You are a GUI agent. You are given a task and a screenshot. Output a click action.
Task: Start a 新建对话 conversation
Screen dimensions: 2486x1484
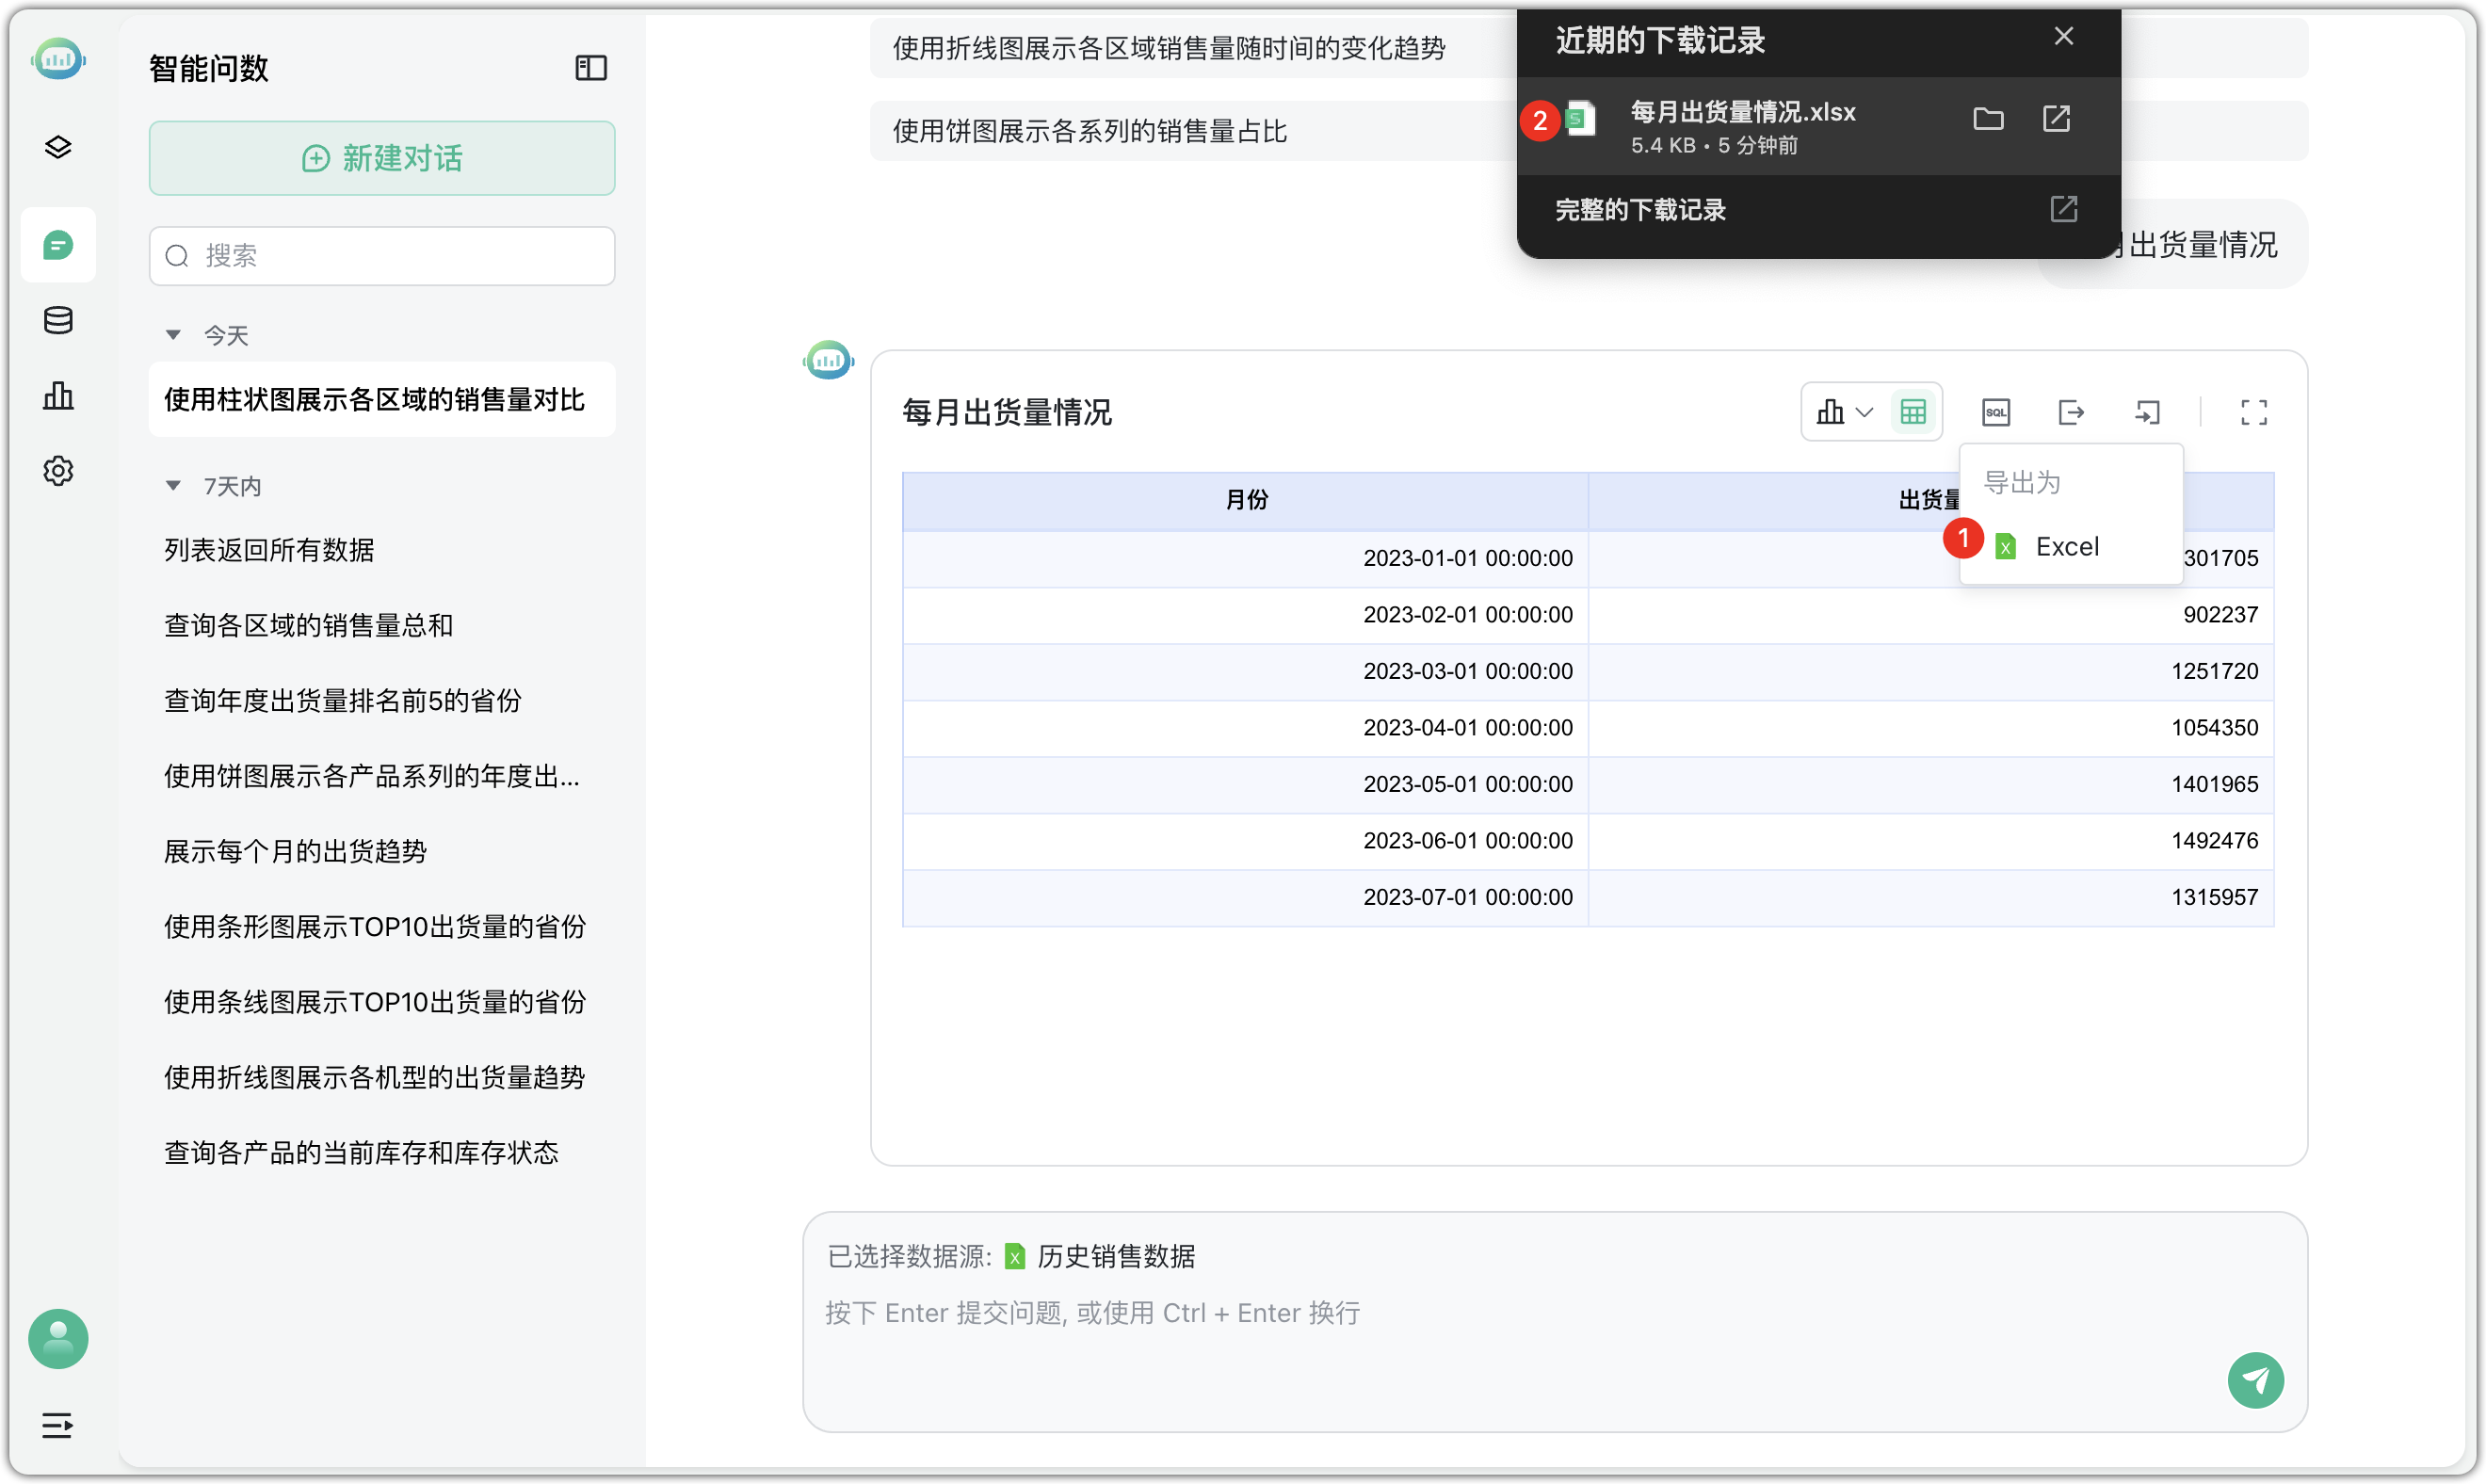click(x=381, y=157)
